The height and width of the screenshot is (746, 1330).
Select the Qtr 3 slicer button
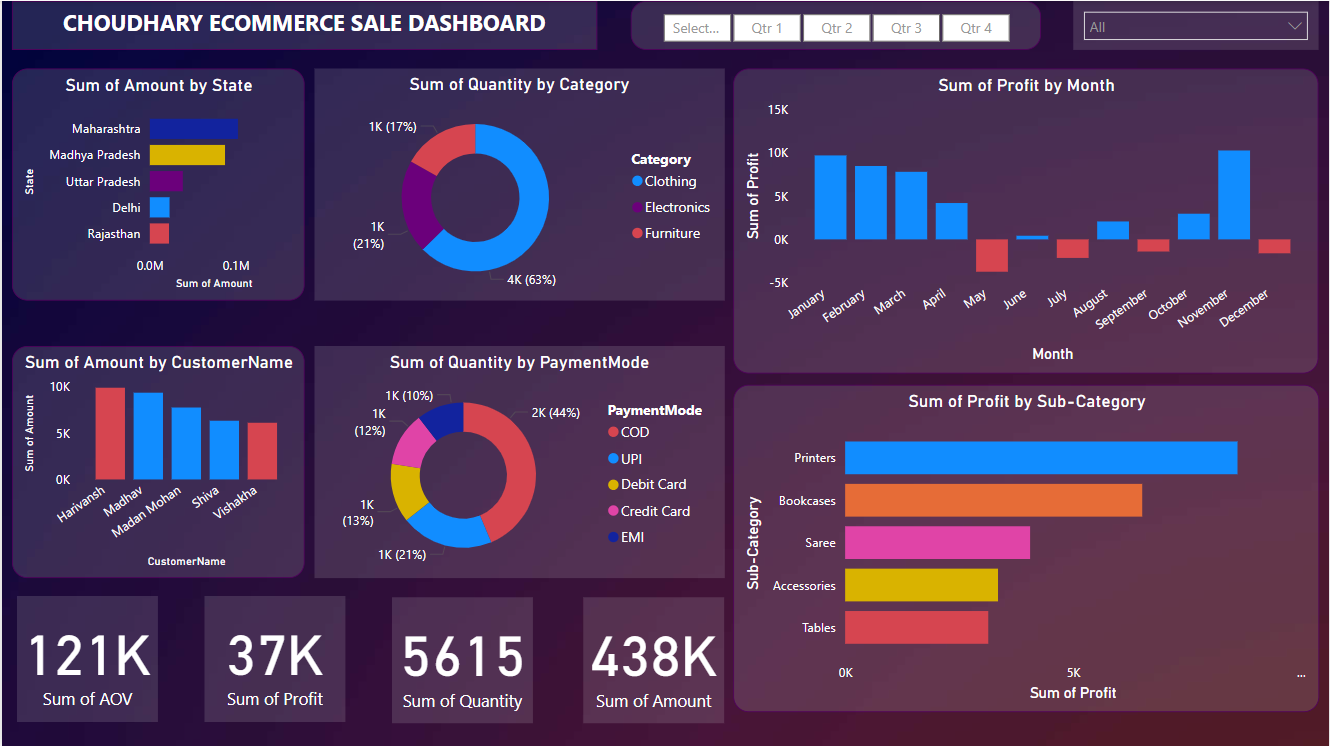(906, 28)
